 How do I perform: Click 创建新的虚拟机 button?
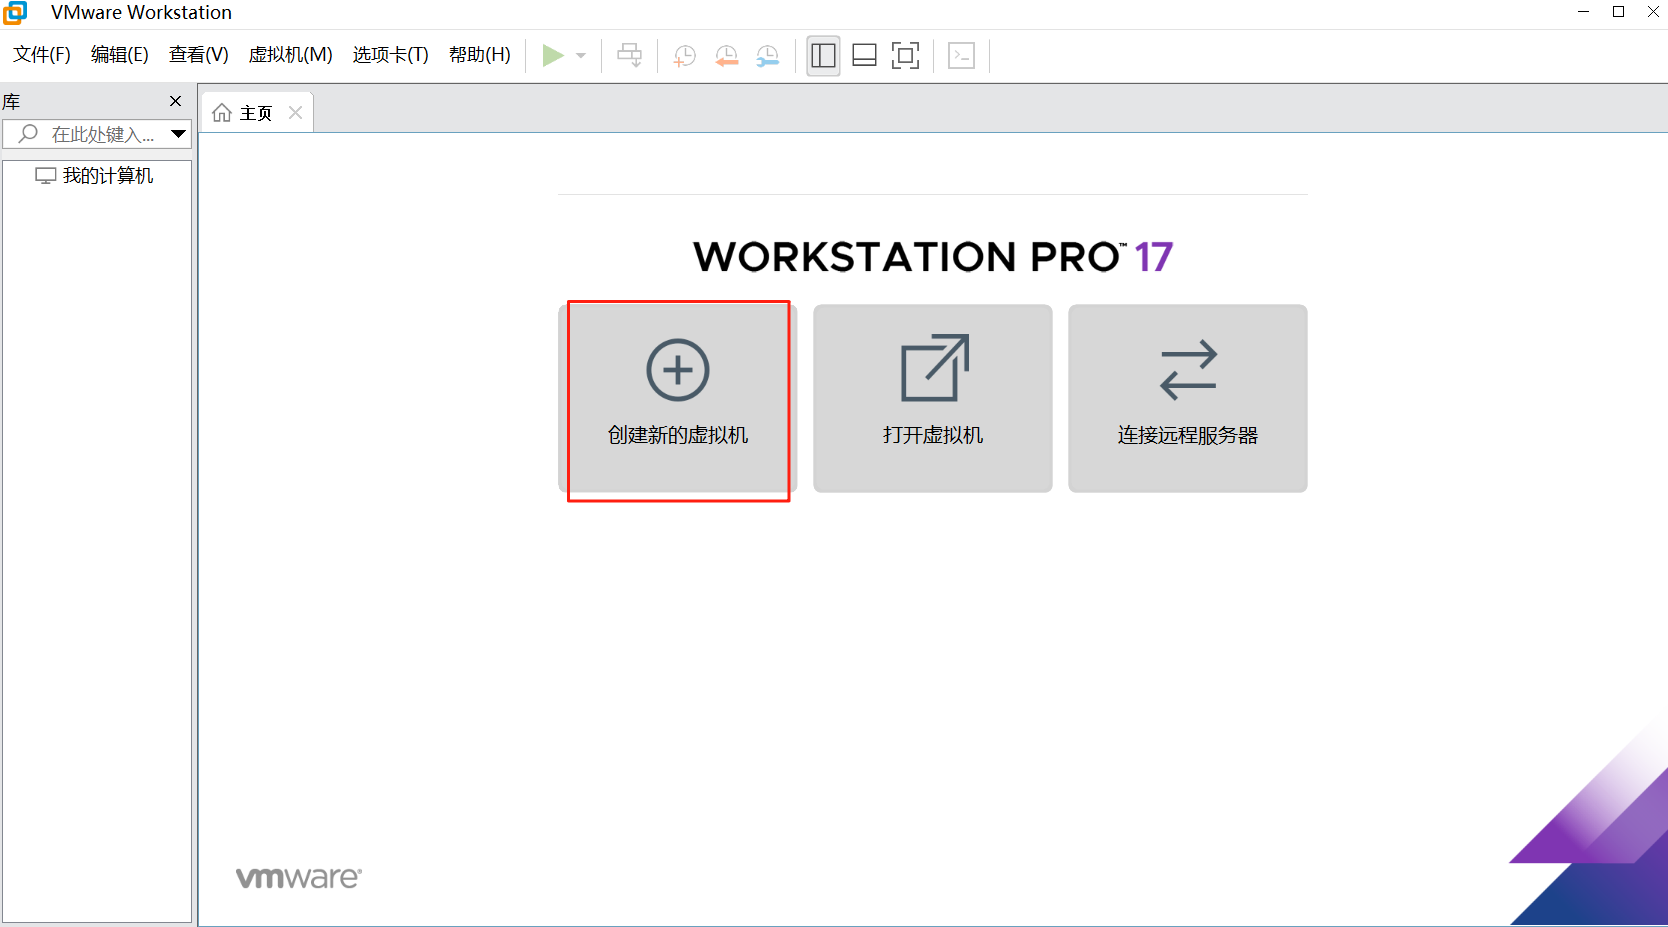point(678,398)
